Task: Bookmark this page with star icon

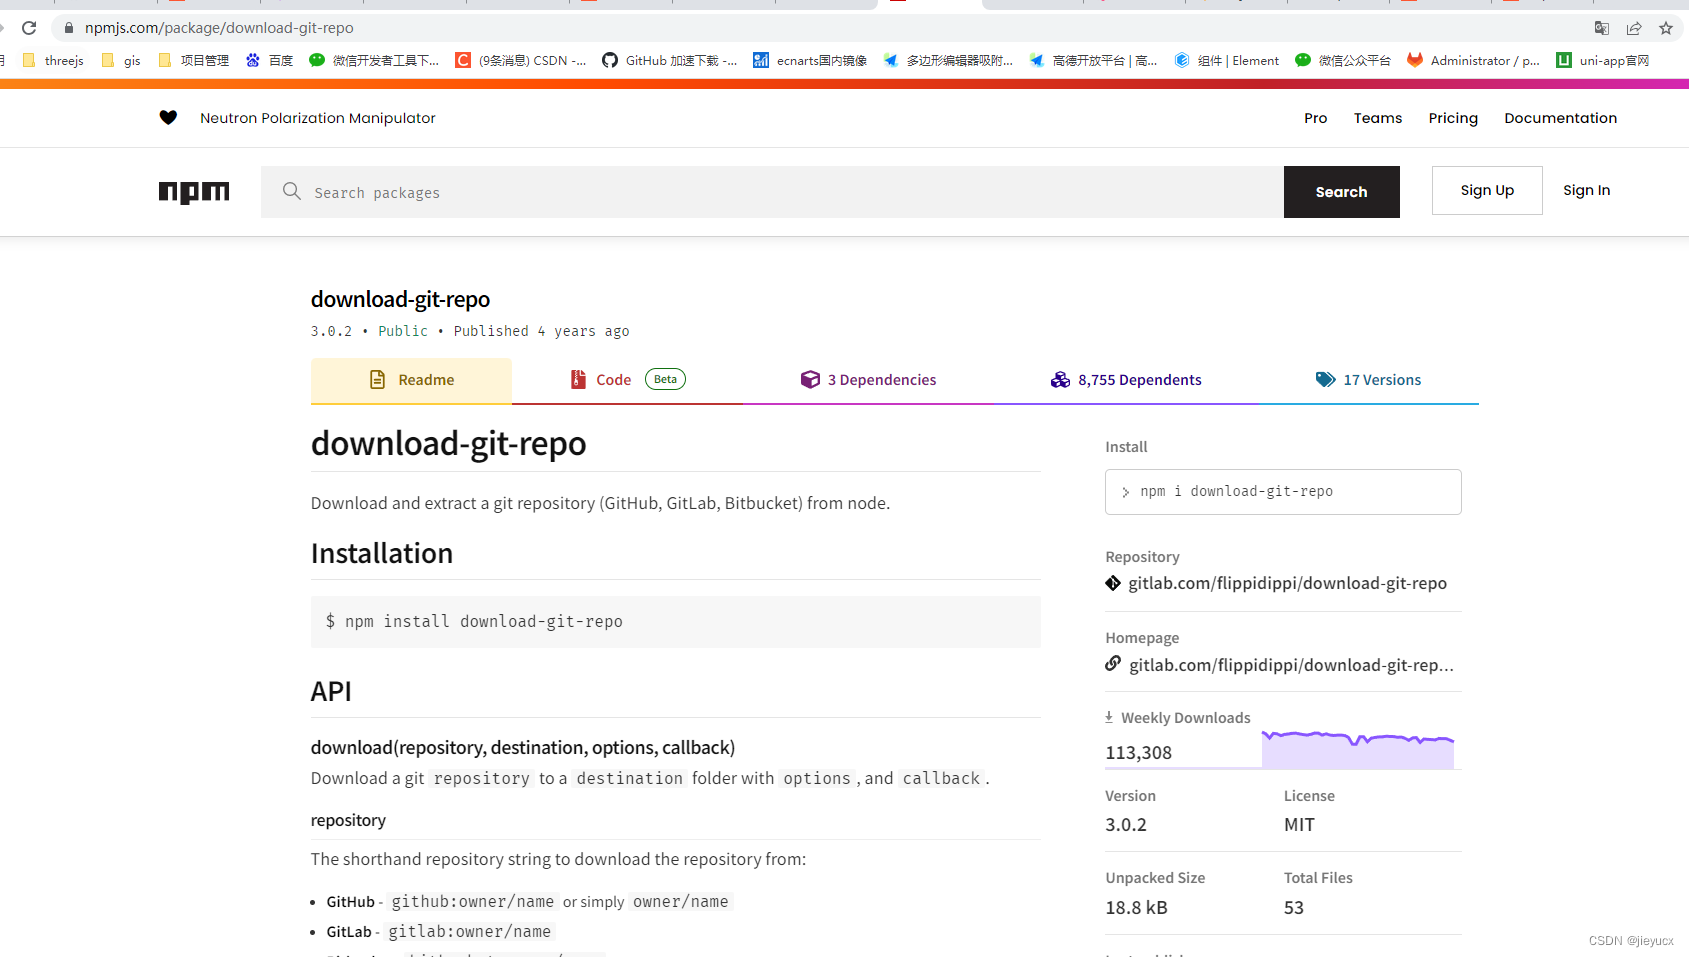Action: pos(1666,28)
